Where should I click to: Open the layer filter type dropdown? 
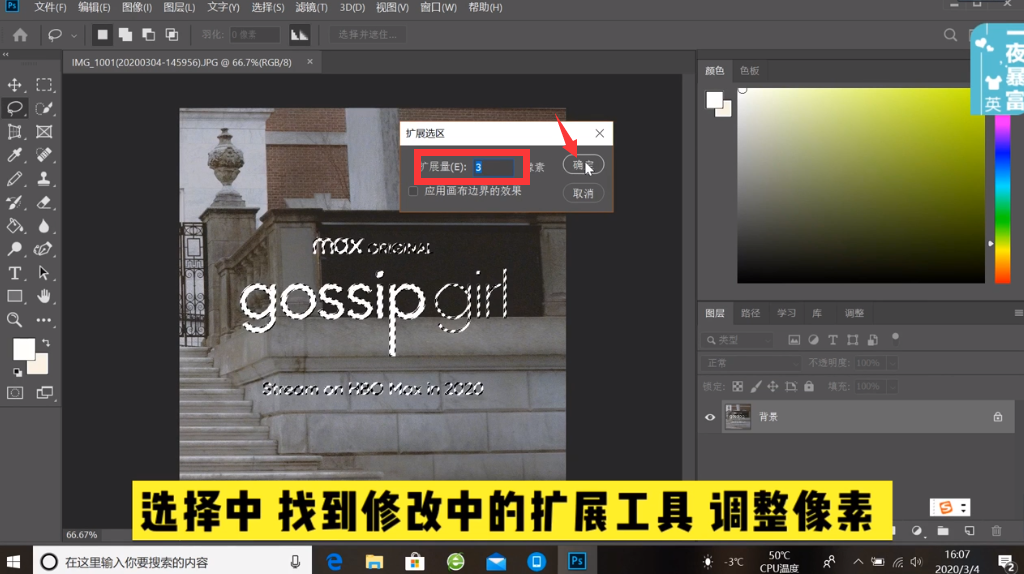point(737,340)
